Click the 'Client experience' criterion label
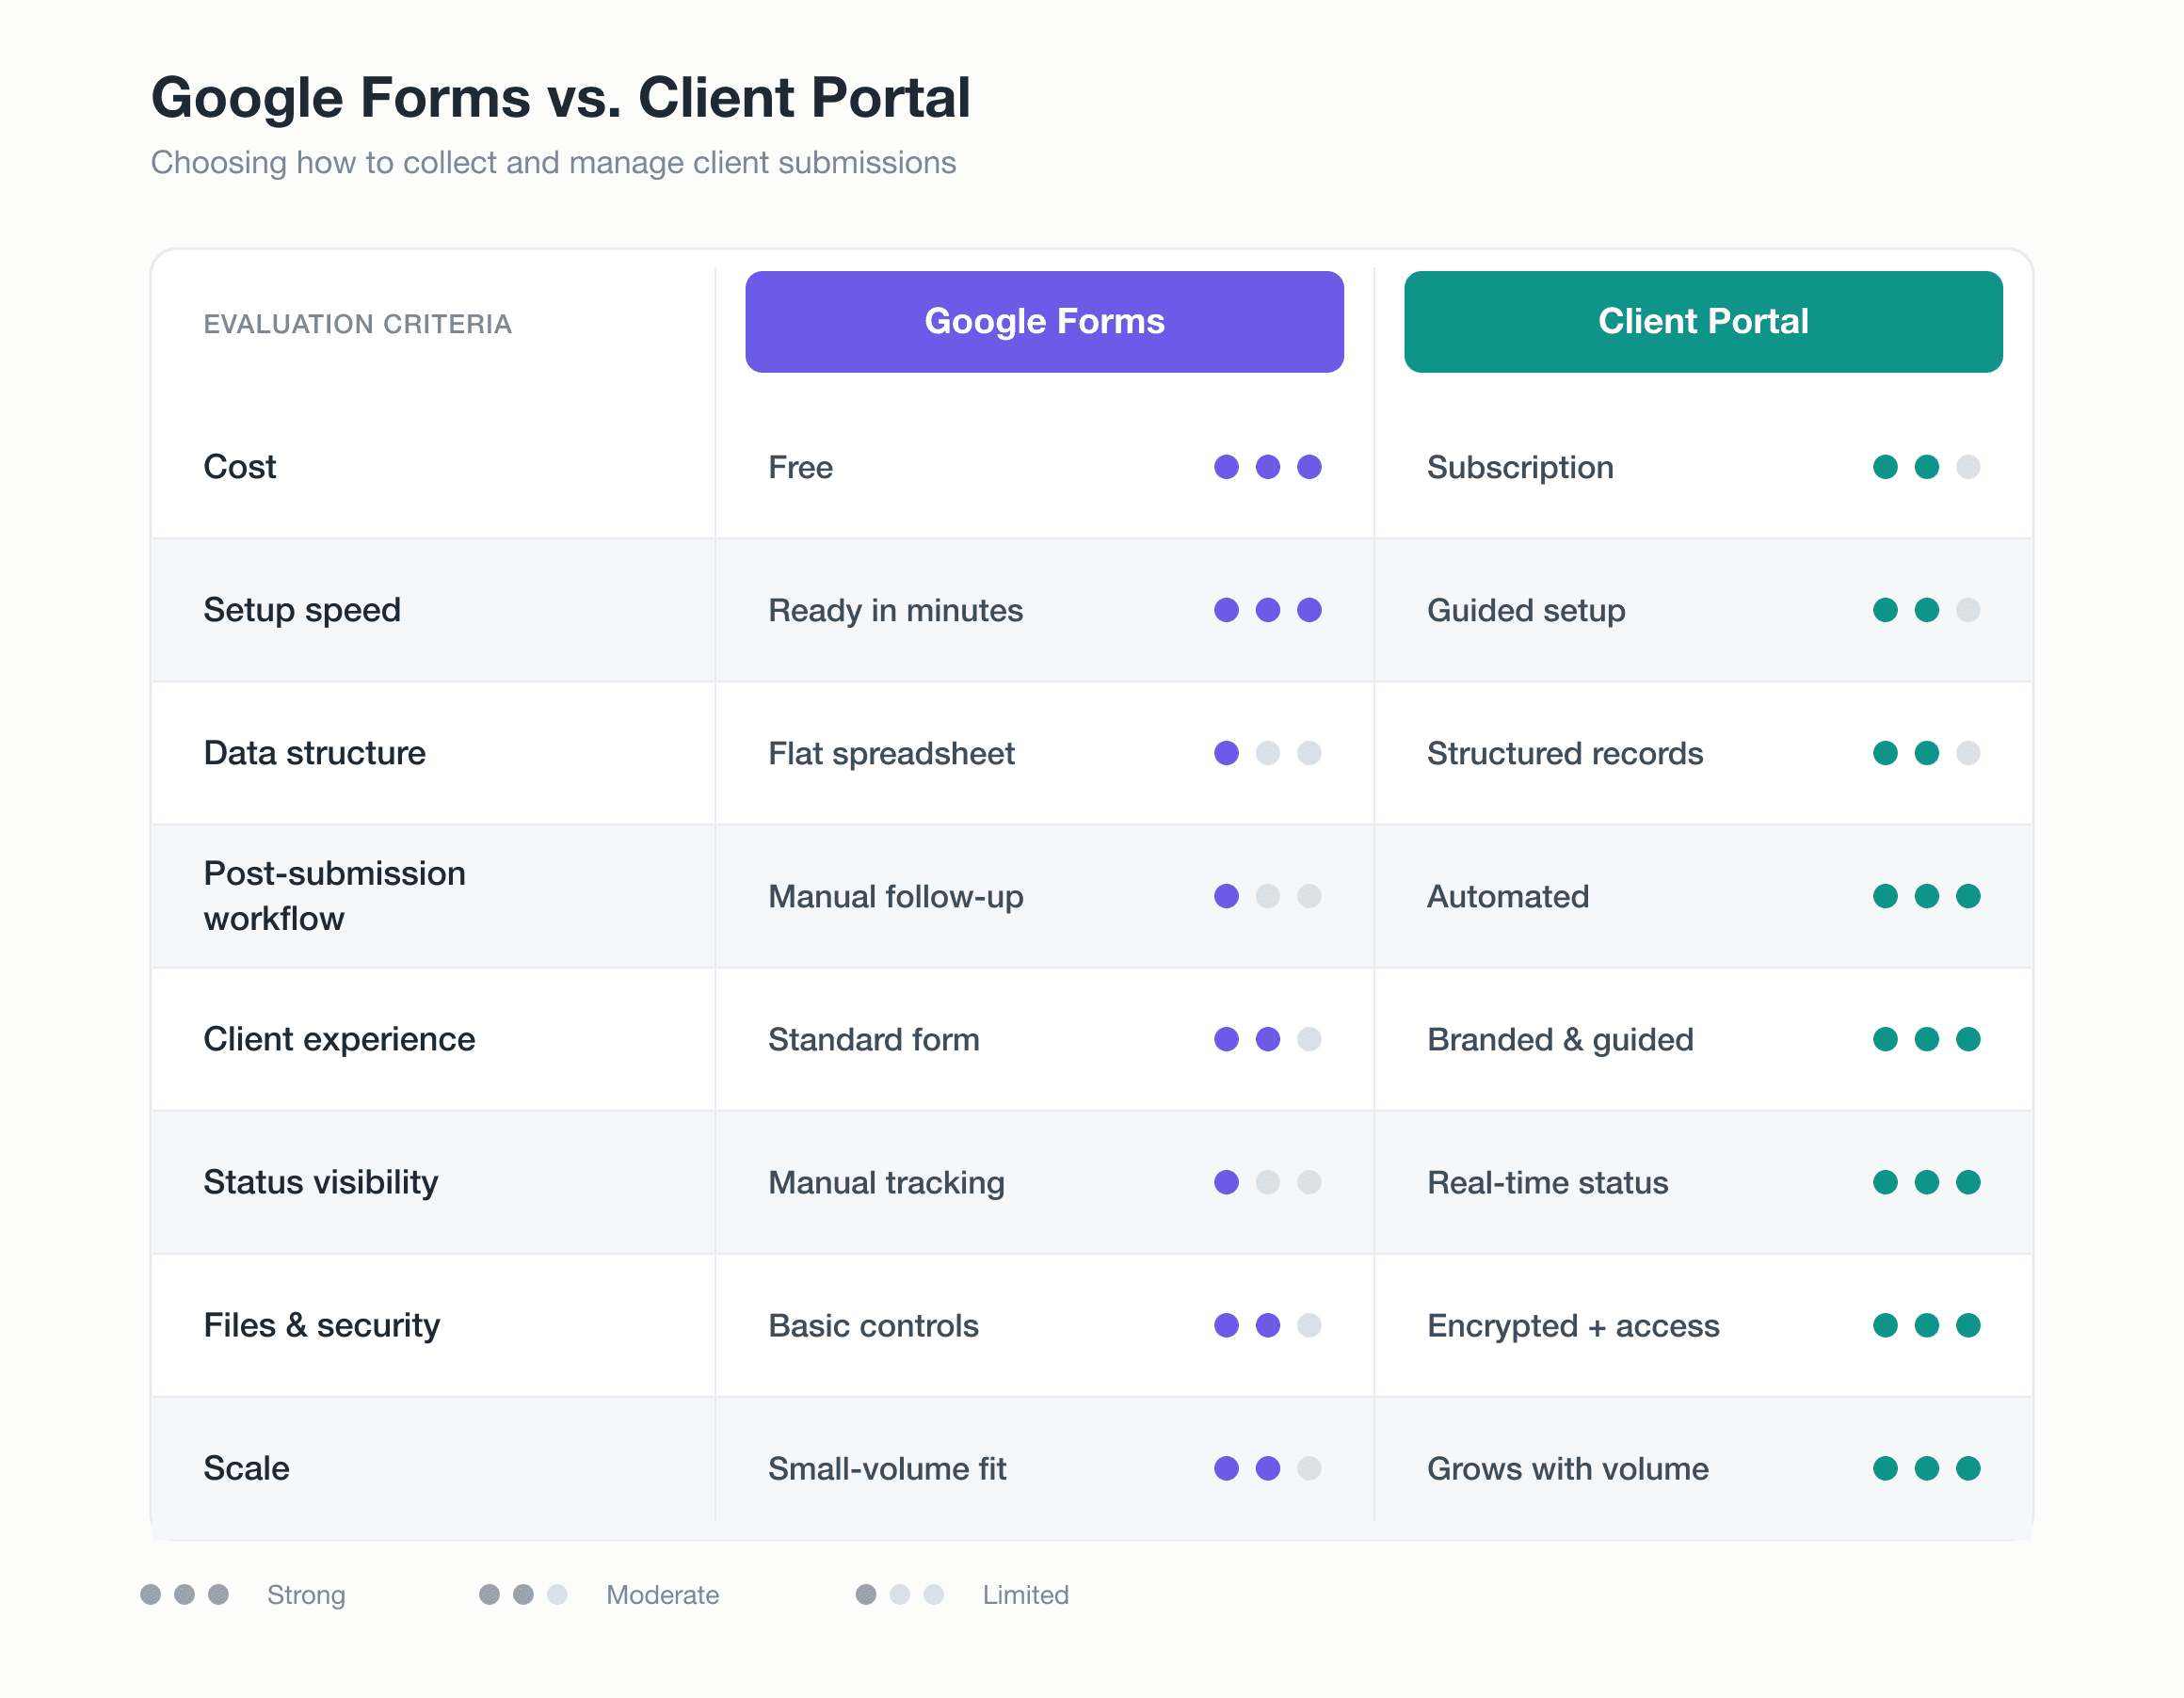The width and height of the screenshot is (2184, 1698). click(x=339, y=1039)
